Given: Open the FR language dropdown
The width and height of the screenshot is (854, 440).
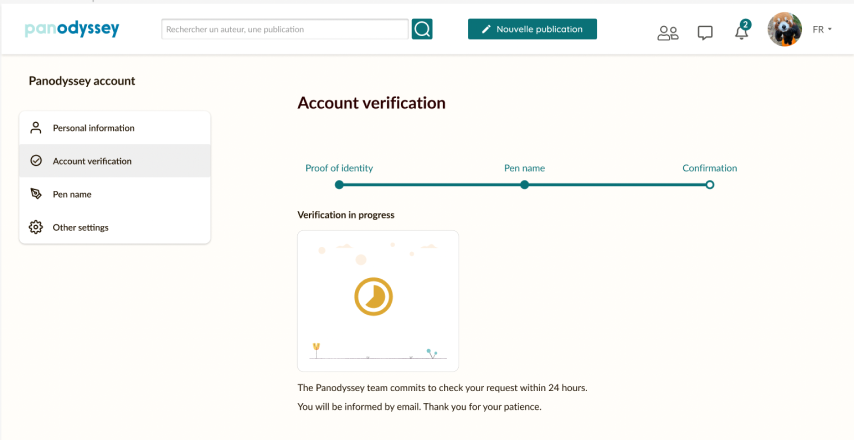Looking at the screenshot, I should (x=822, y=29).
